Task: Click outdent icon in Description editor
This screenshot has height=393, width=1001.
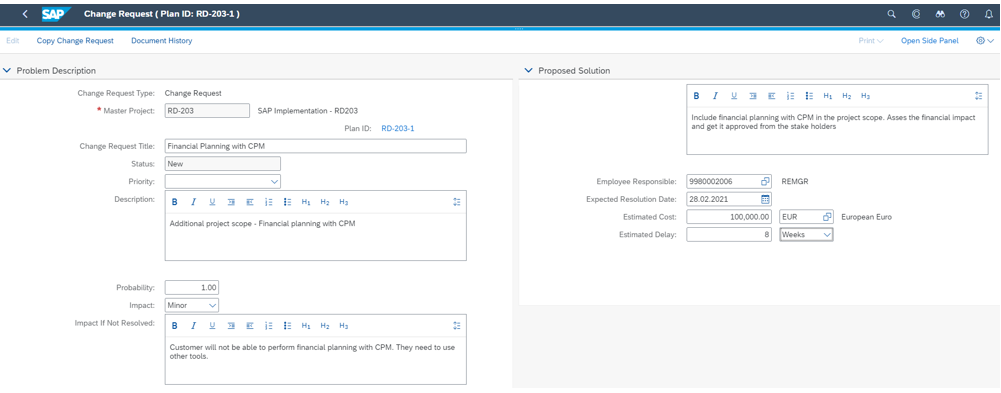Action: click(x=250, y=202)
